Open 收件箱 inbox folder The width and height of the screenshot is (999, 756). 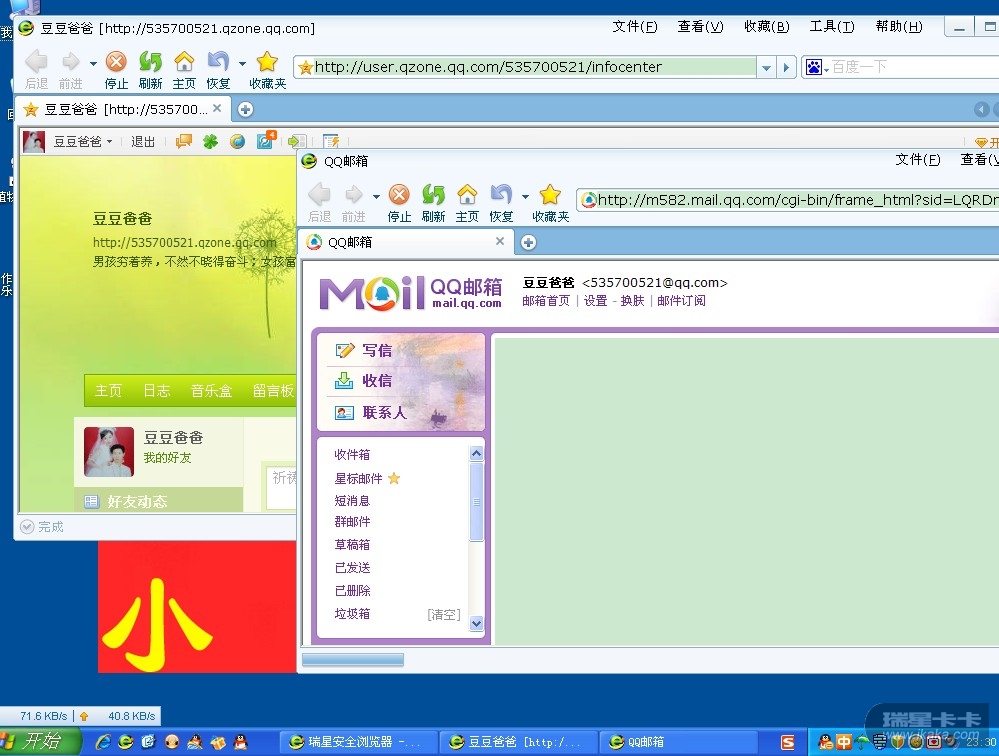point(352,455)
